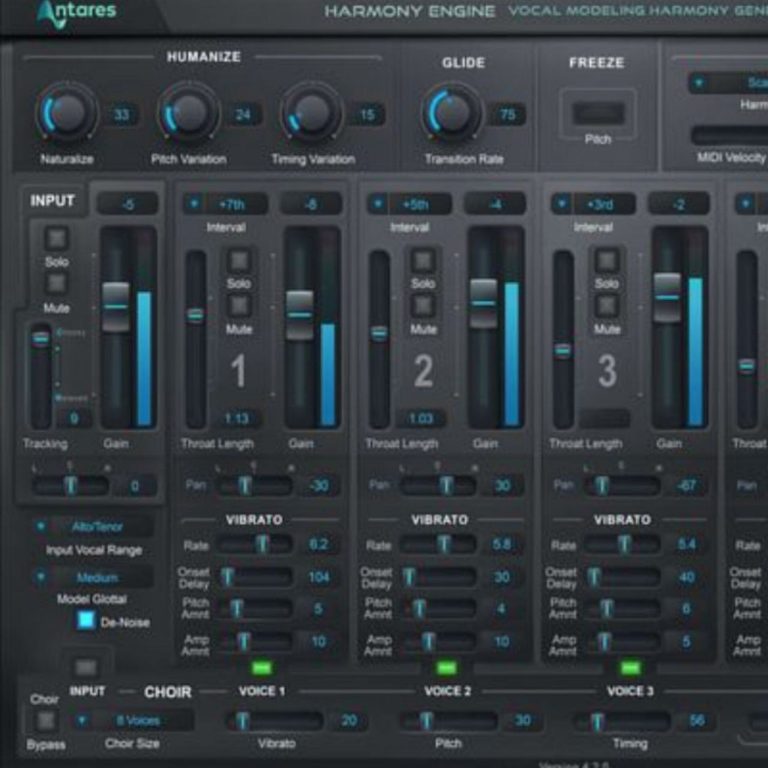Click Voice 3 Gain fader handle
The width and height of the screenshot is (768, 768).
[x=667, y=297]
